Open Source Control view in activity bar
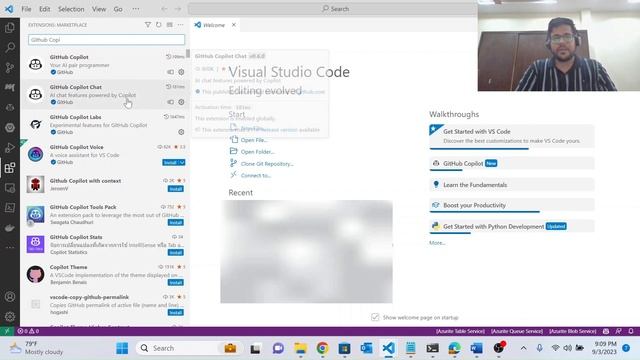 10,67
